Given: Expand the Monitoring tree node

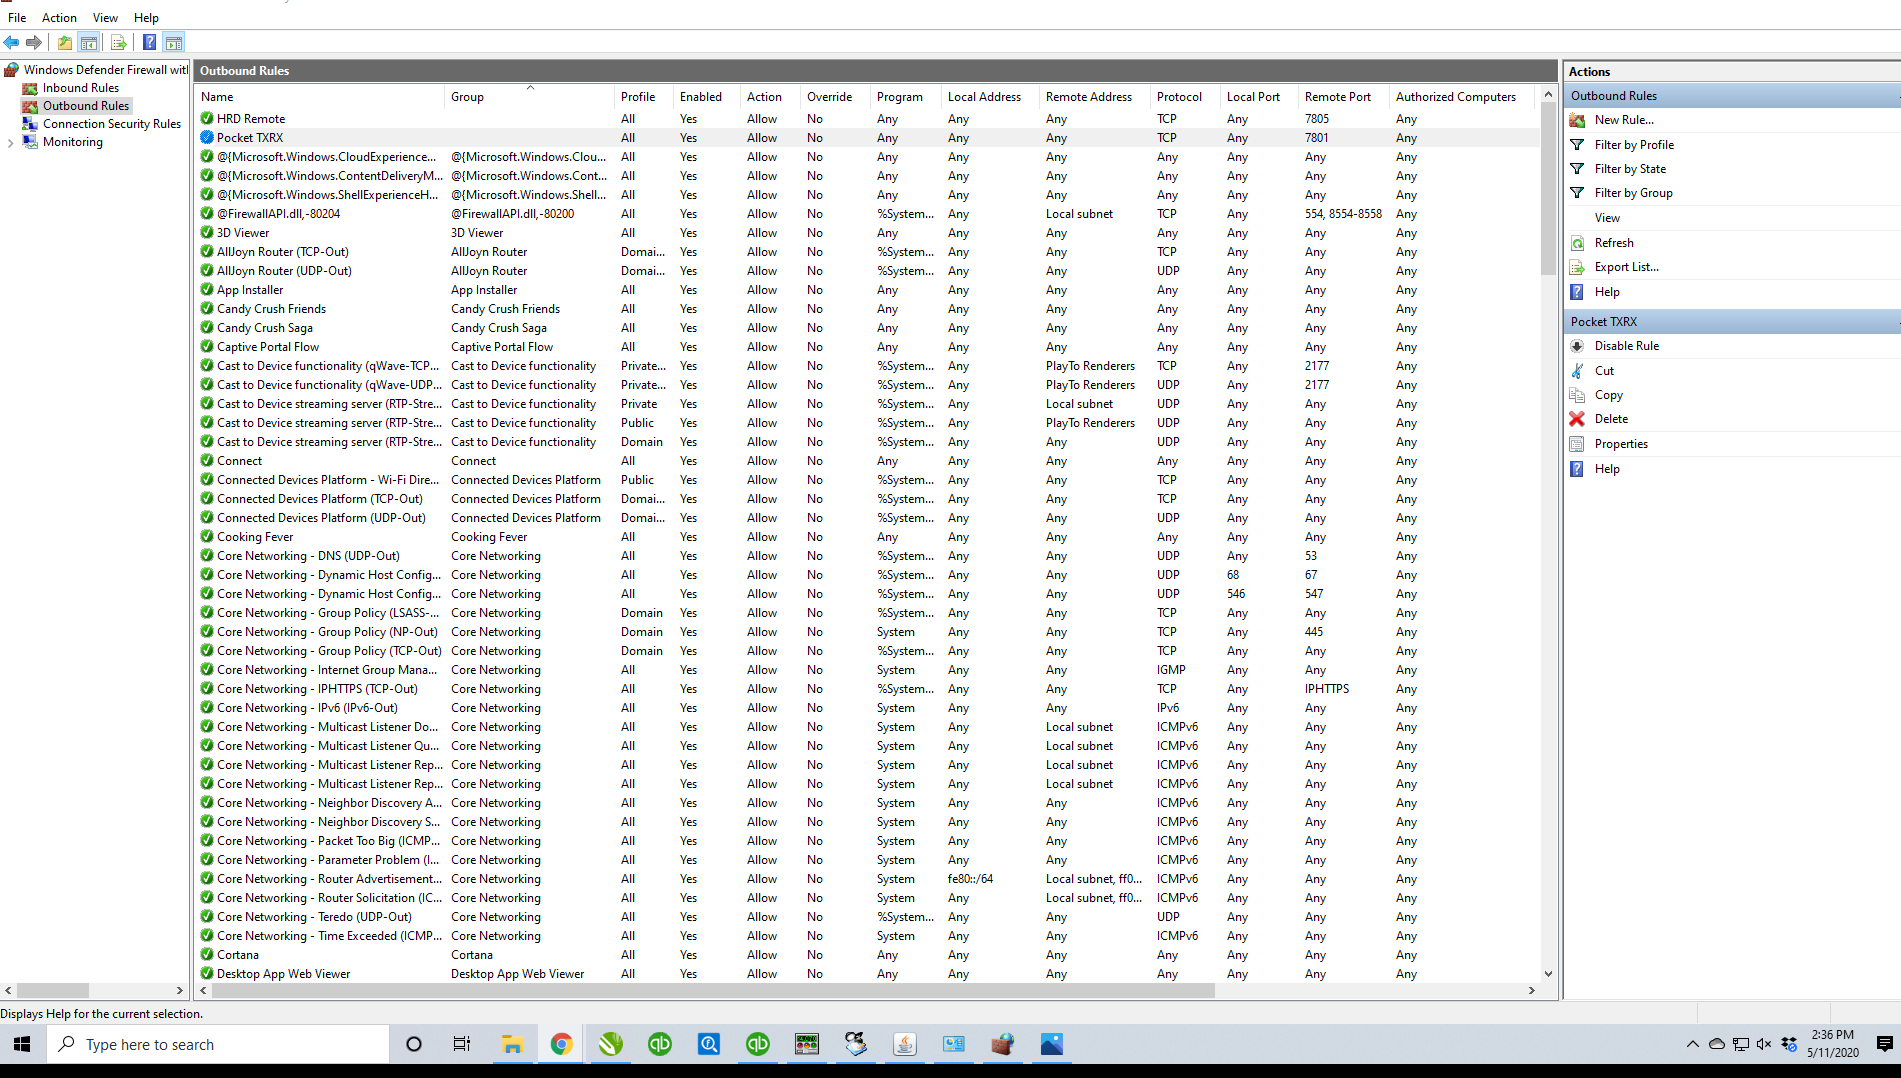Looking at the screenshot, I should 10,143.
